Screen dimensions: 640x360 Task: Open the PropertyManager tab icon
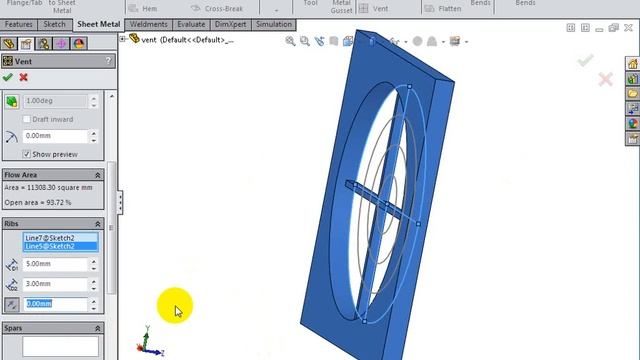point(26,43)
